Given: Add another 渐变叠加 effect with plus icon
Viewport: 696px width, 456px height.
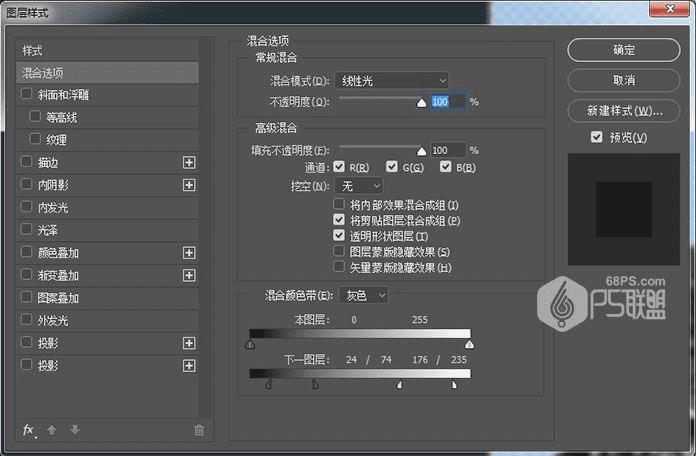Looking at the screenshot, I should (x=189, y=276).
